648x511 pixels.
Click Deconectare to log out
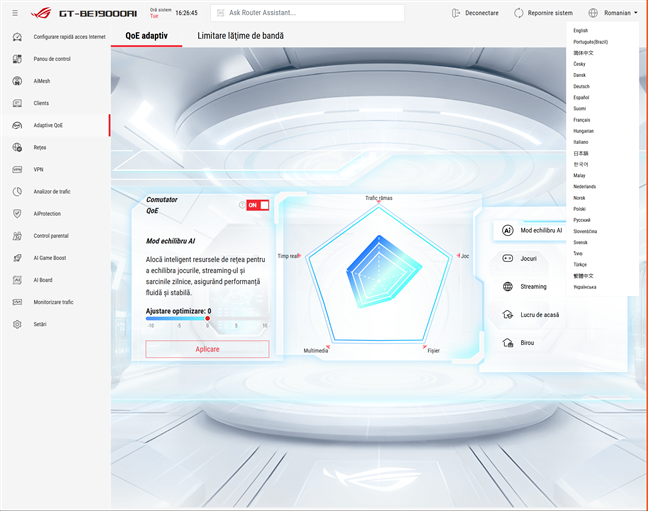point(475,13)
